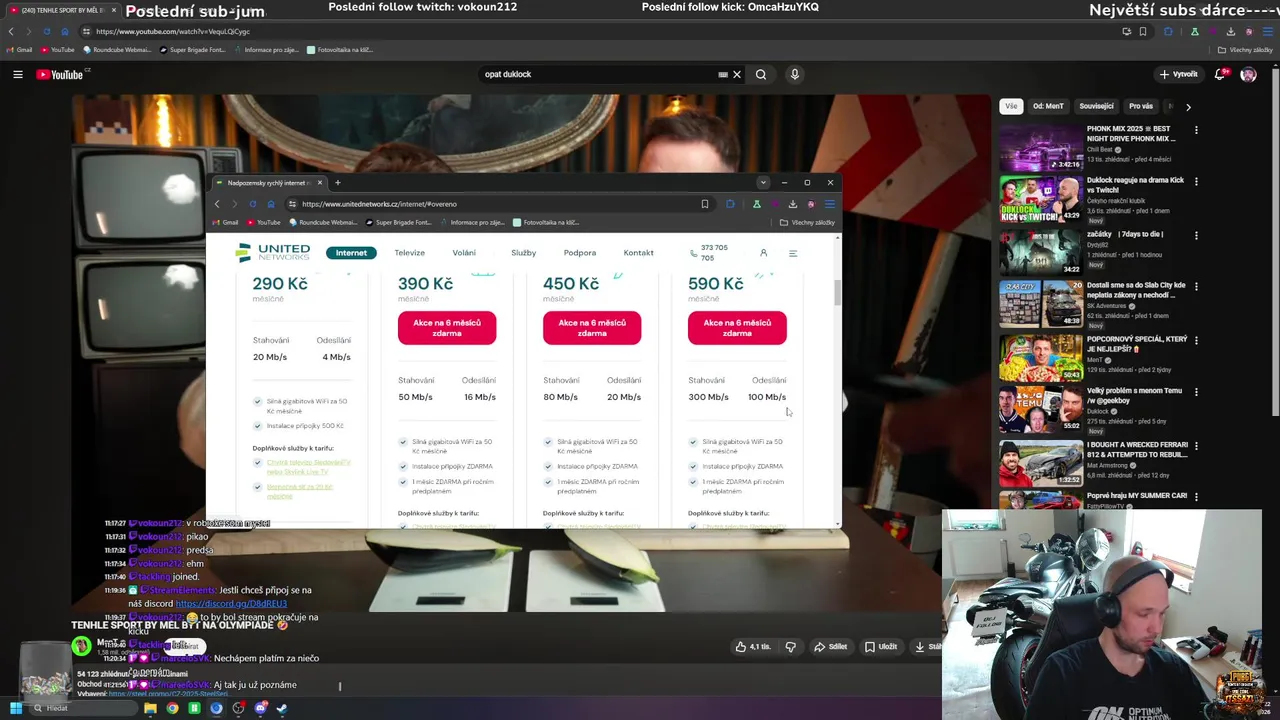Click the Uložit save button
The width and height of the screenshot is (1280, 720).
click(881, 646)
